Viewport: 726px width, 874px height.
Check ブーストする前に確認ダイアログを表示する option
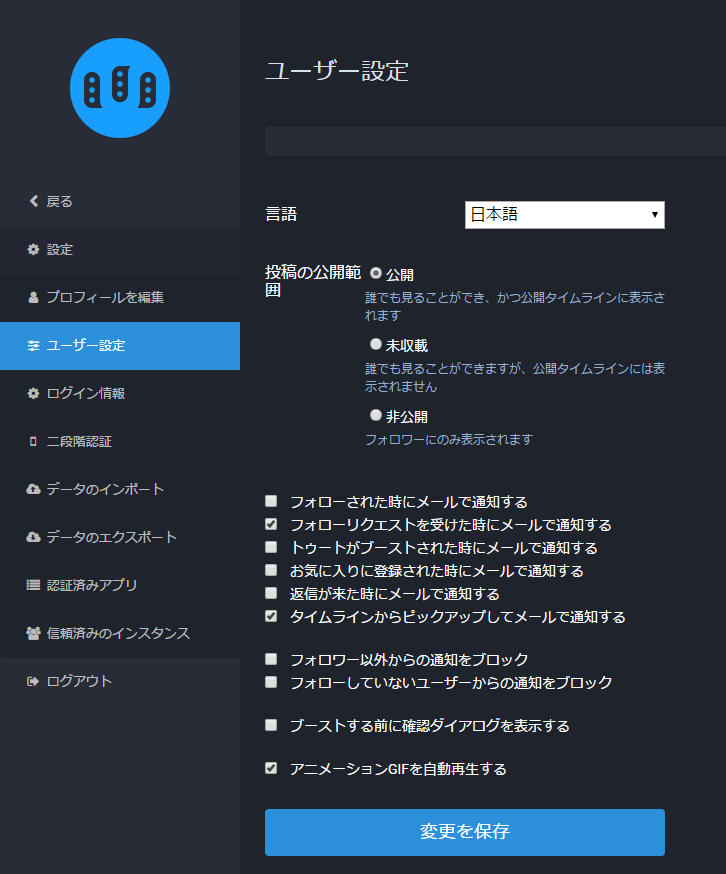pos(271,725)
